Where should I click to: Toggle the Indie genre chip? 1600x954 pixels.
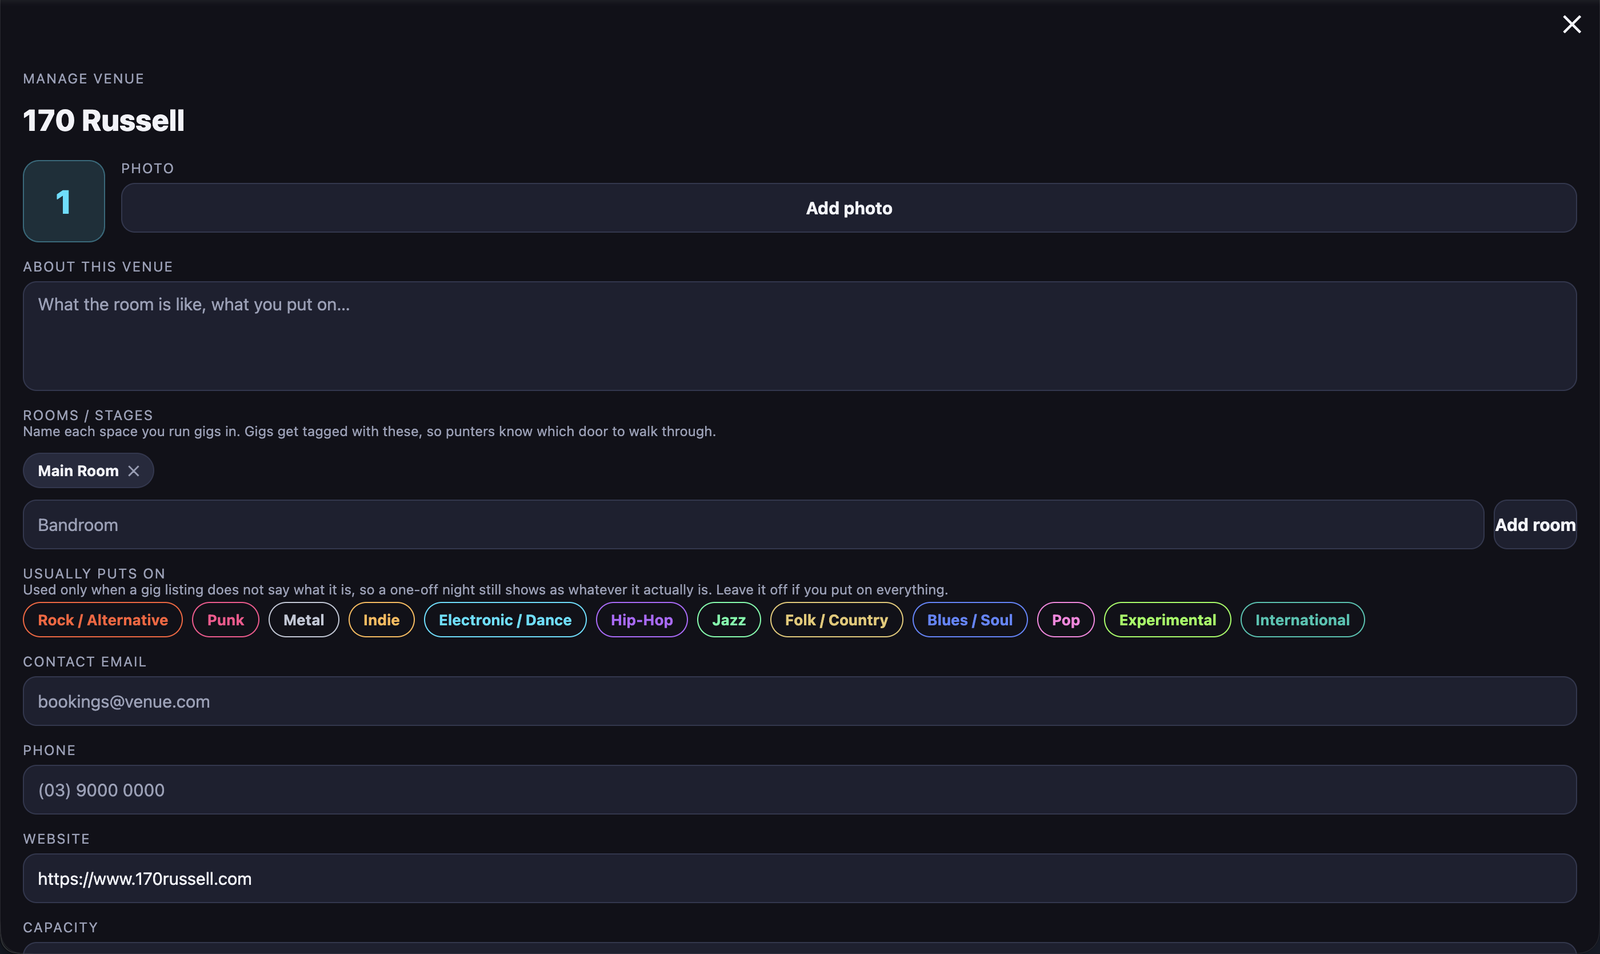381,620
